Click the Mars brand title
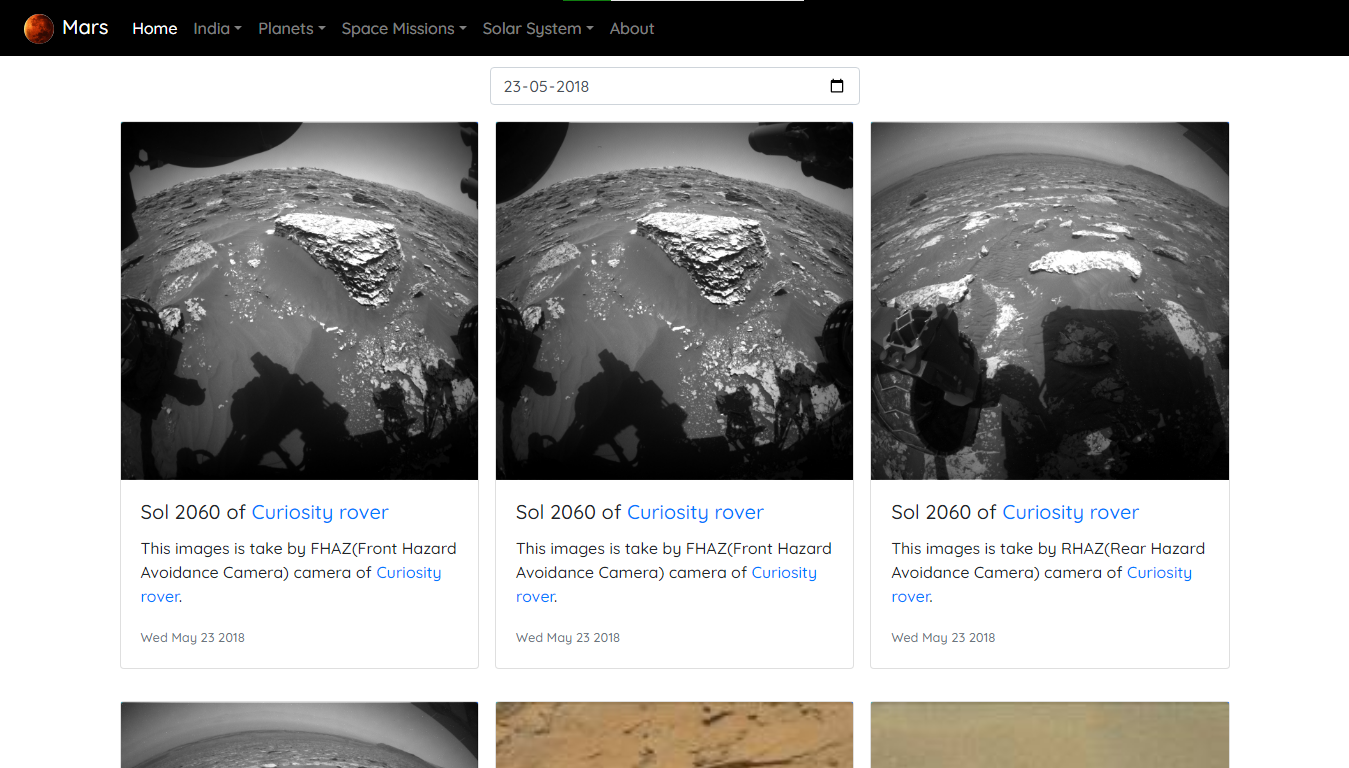Viewport: 1349px width, 768px height. [85, 28]
